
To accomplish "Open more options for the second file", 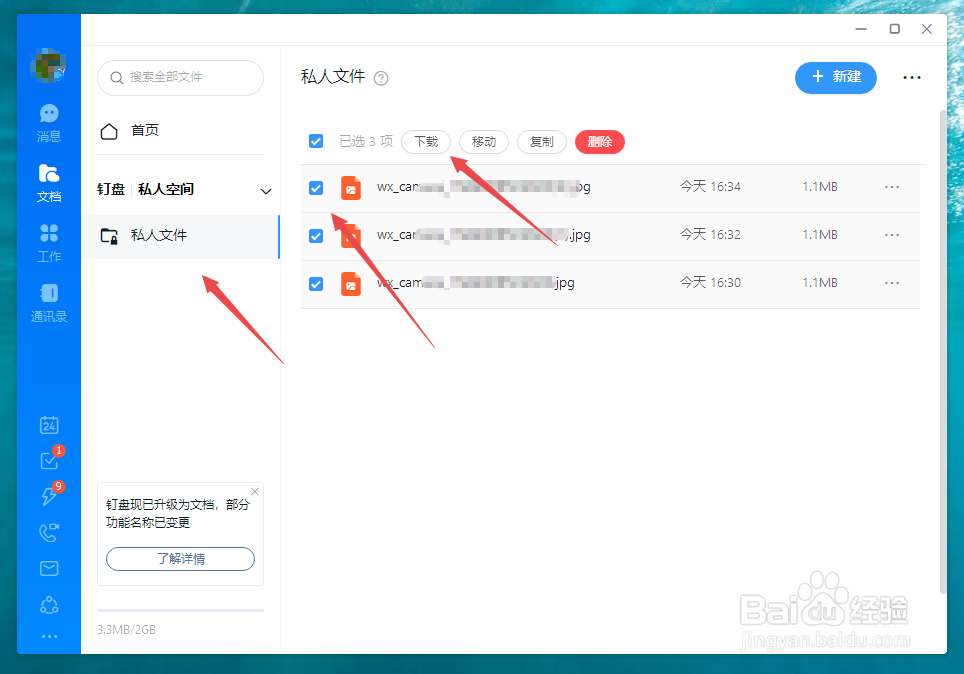I will (x=891, y=235).
